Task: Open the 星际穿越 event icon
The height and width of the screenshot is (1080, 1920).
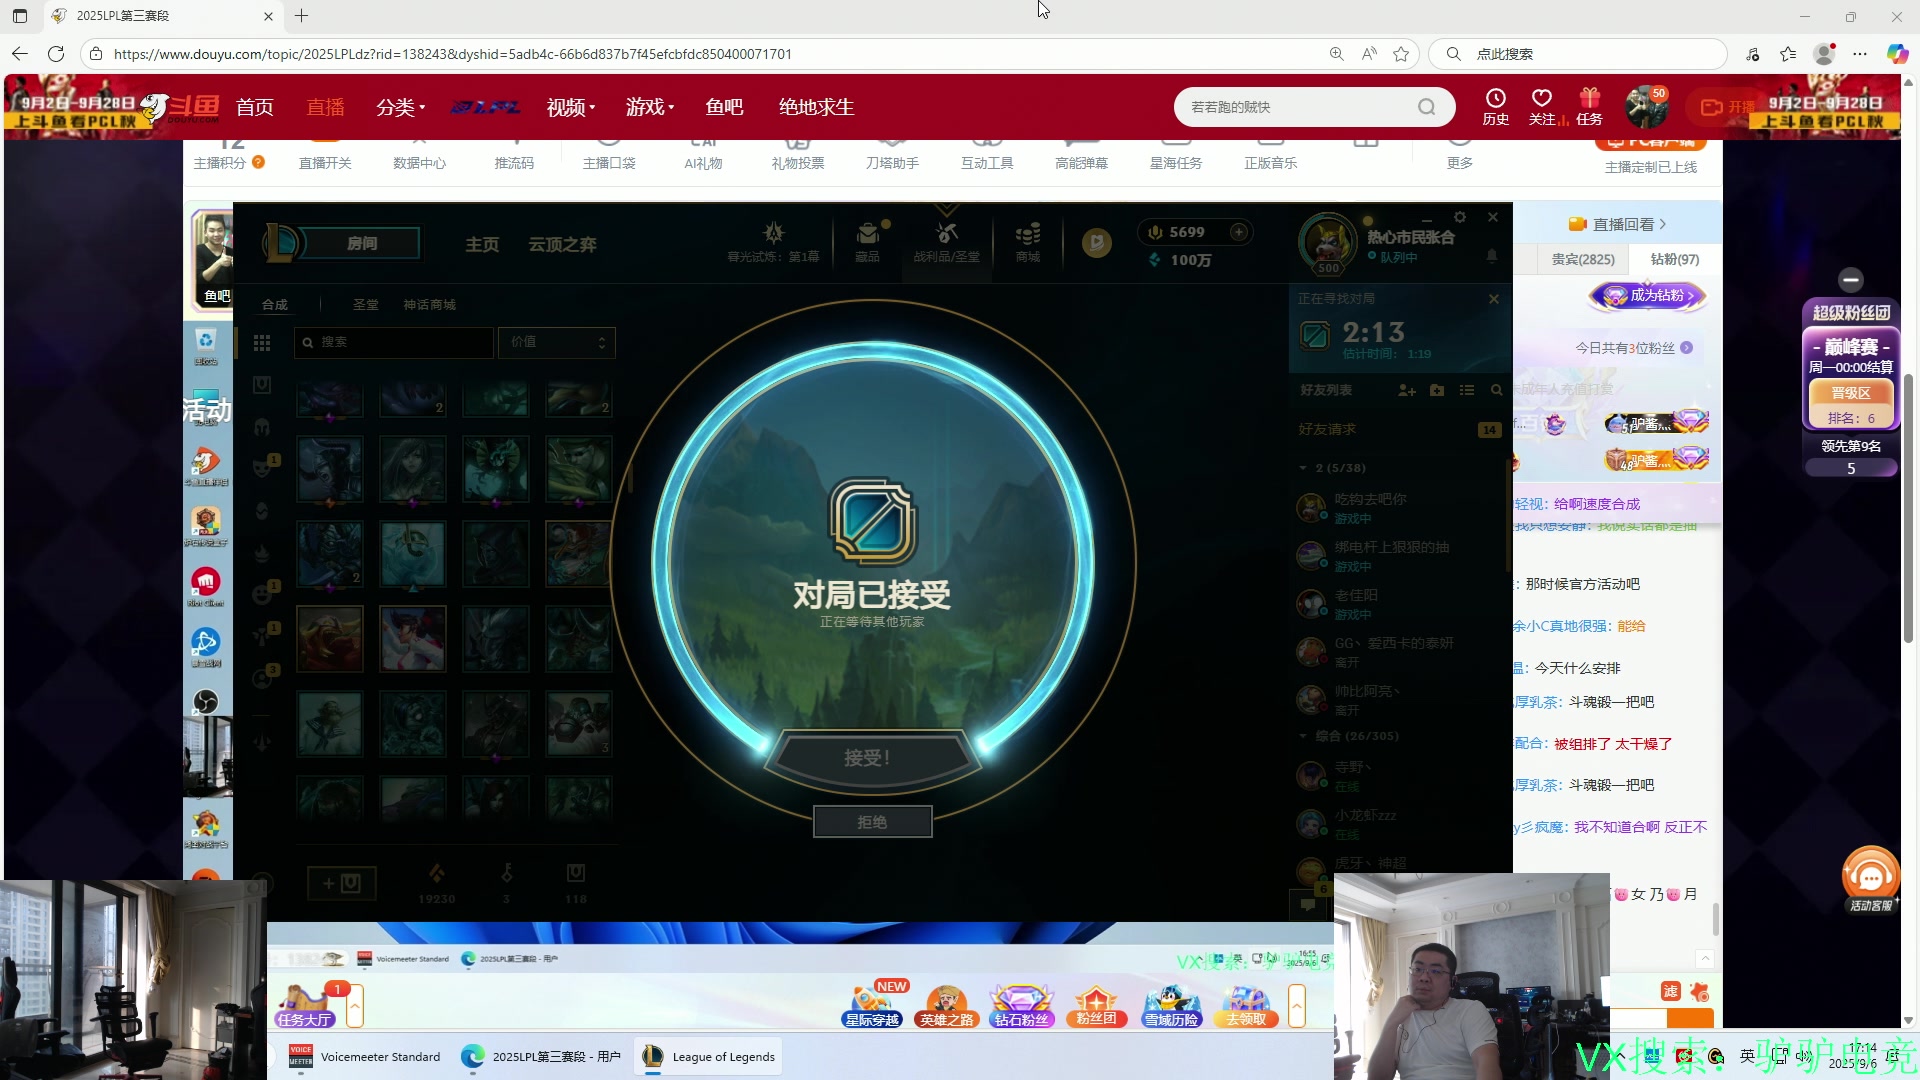Action: click(x=873, y=1005)
